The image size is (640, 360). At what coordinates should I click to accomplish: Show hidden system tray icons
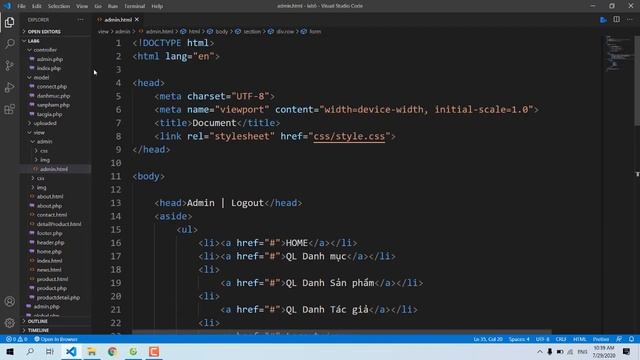pyautogui.click(x=540, y=351)
